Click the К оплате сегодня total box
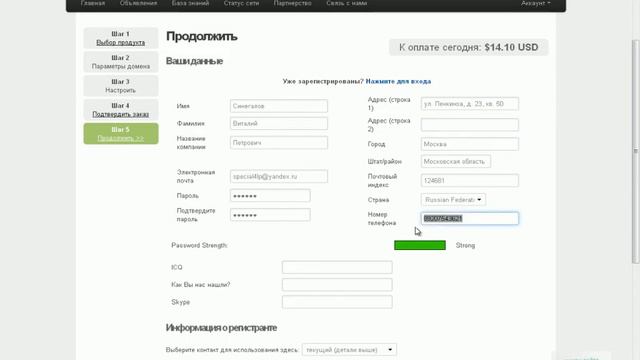This screenshot has height=360, width=640. click(469, 47)
